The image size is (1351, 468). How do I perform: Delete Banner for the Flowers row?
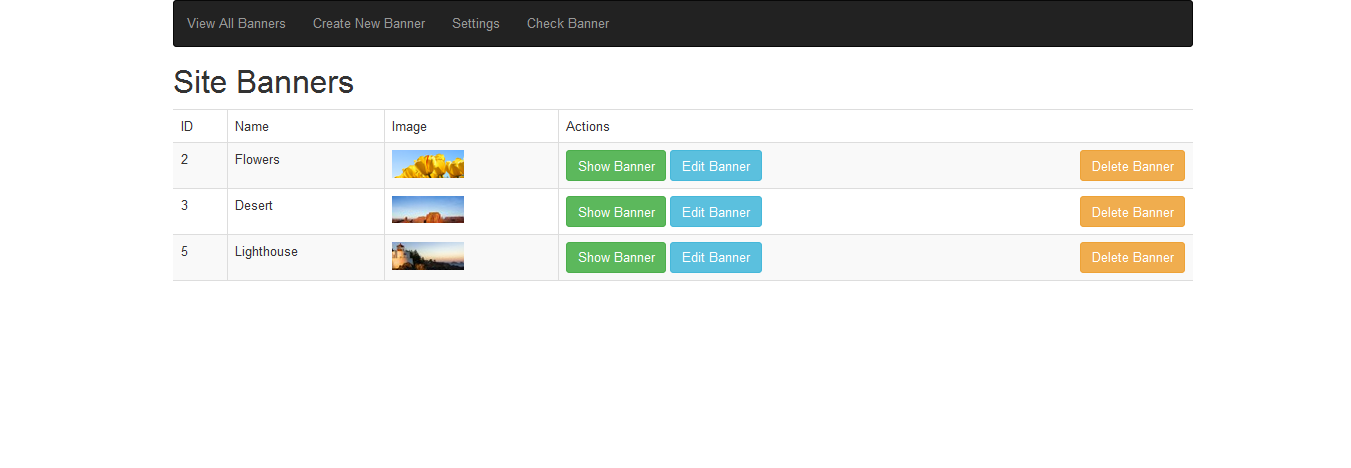(x=1132, y=166)
